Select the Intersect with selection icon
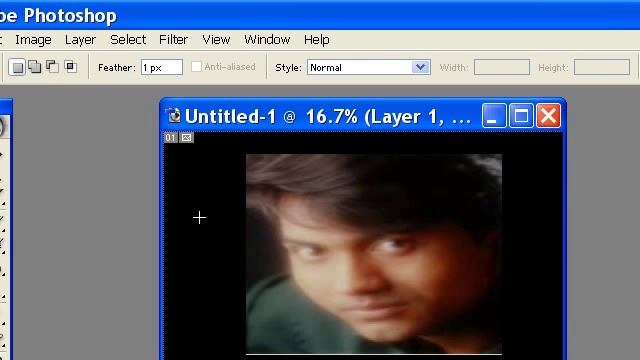Screen dimensions: 640x360 coord(70,67)
